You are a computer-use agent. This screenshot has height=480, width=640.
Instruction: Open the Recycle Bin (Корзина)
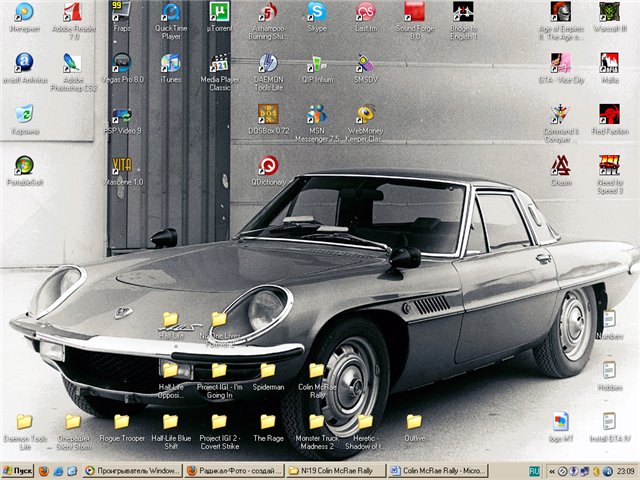coord(23,114)
